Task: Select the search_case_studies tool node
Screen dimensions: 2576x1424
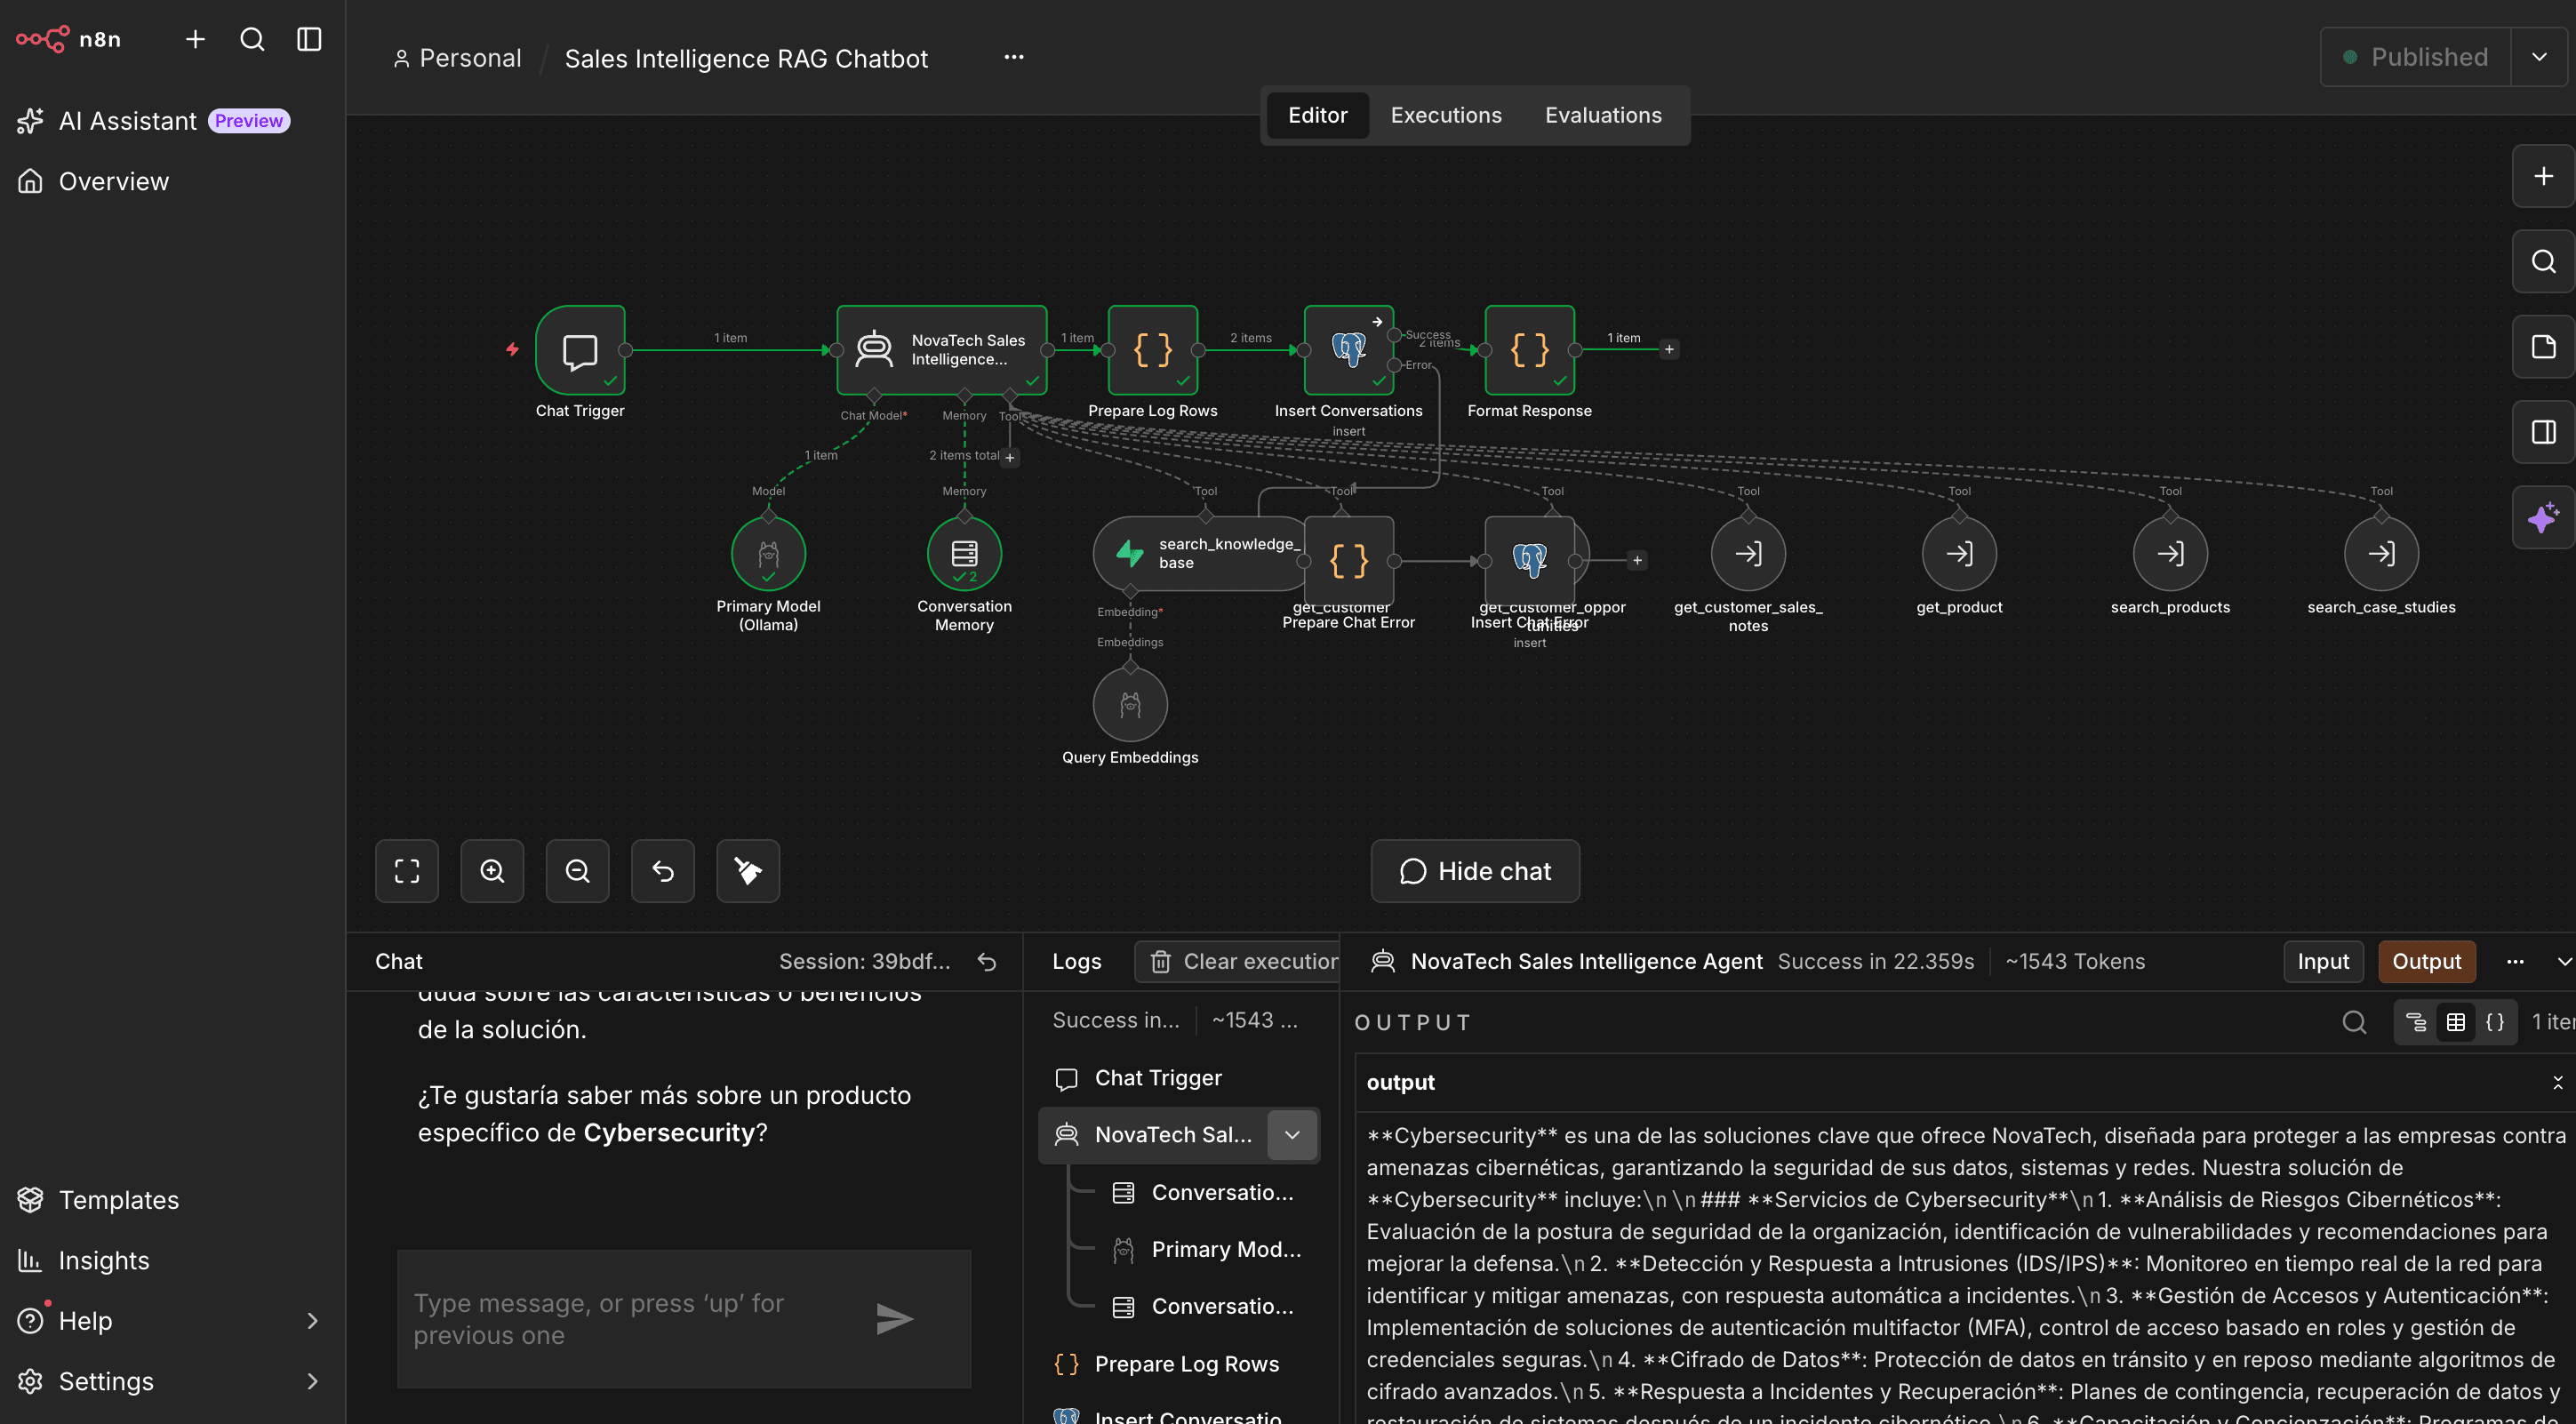Action: coord(2381,554)
